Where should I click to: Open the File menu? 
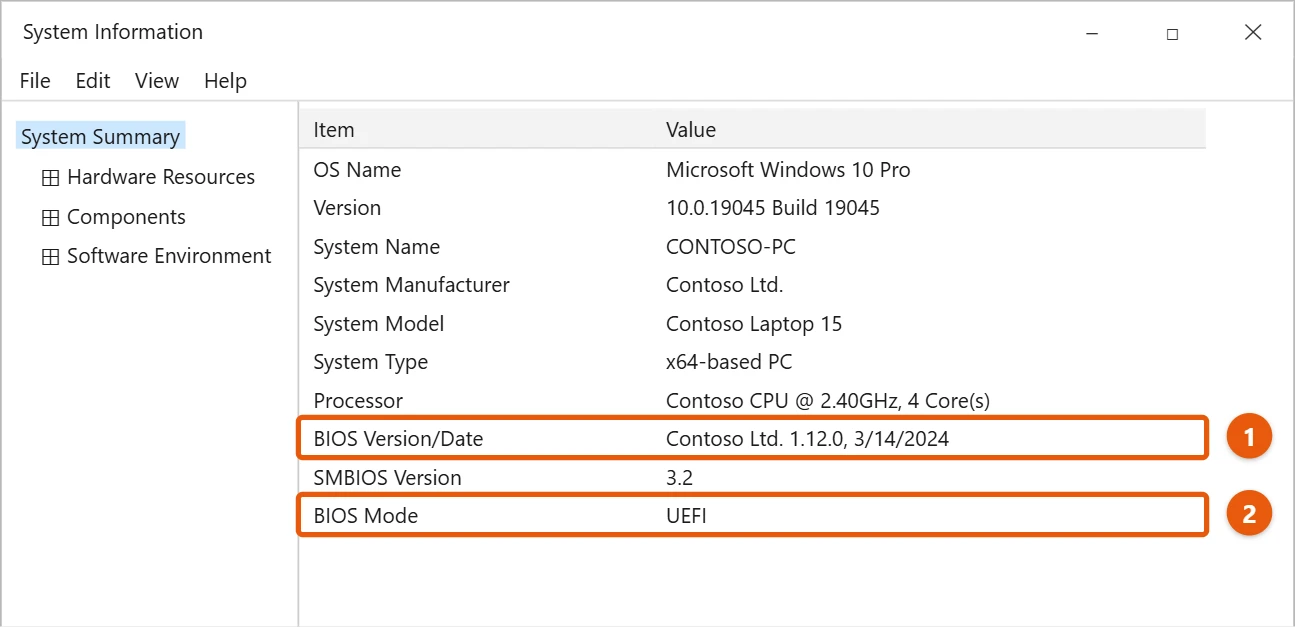click(35, 81)
